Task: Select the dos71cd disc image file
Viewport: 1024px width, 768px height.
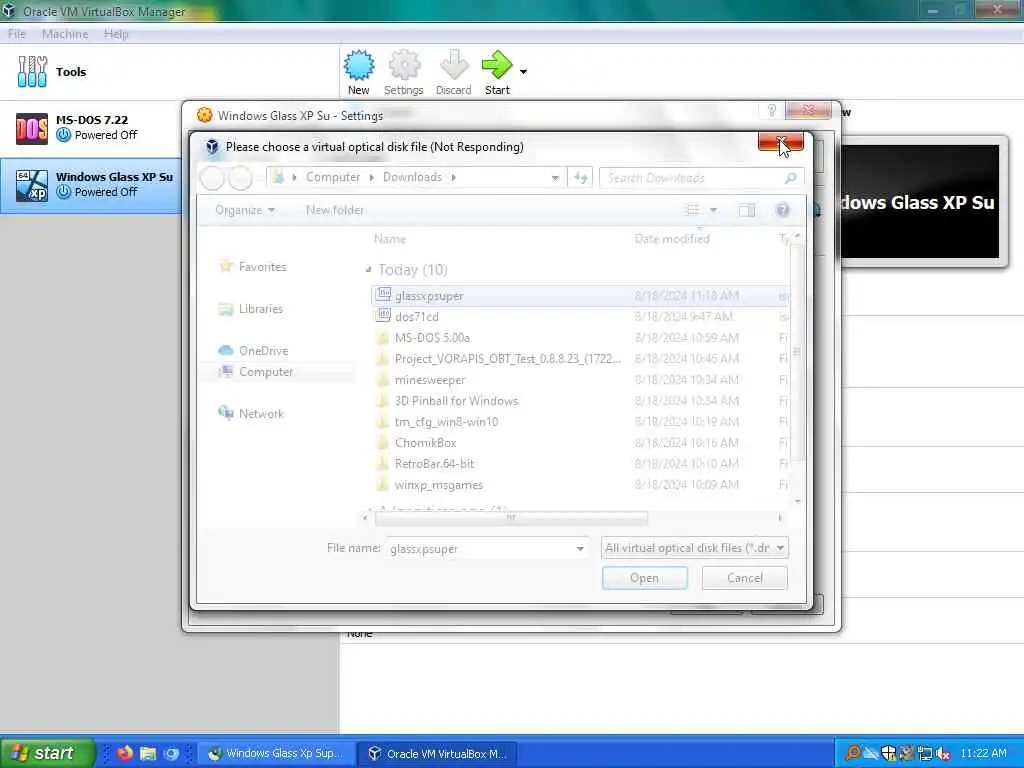Action: (580, 317)
